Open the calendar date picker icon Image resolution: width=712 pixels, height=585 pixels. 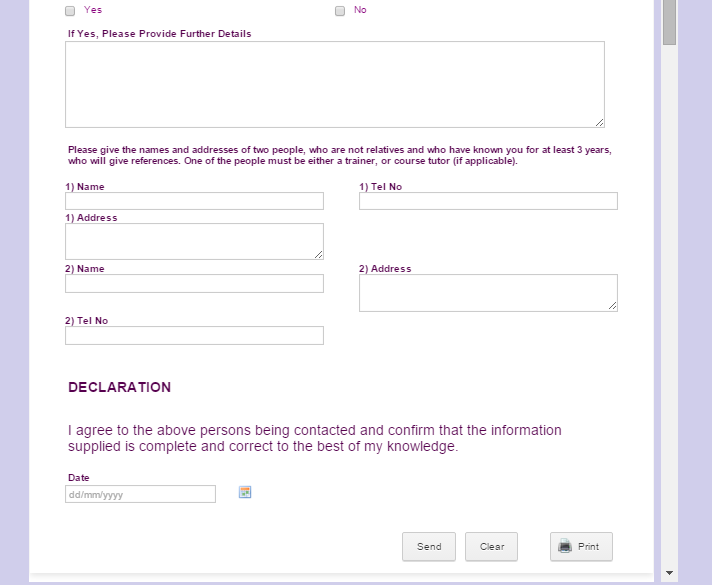(245, 492)
